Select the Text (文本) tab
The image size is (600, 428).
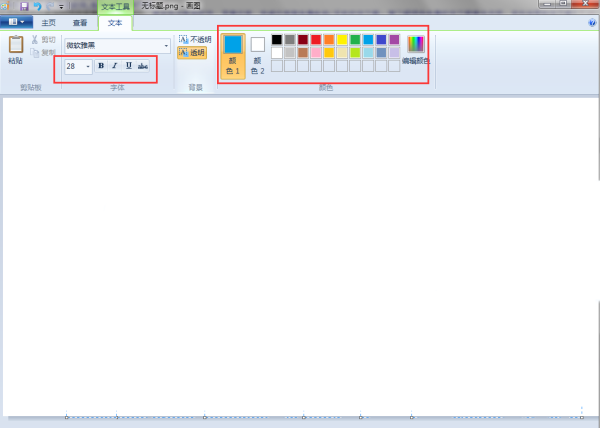(x=115, y=23)
